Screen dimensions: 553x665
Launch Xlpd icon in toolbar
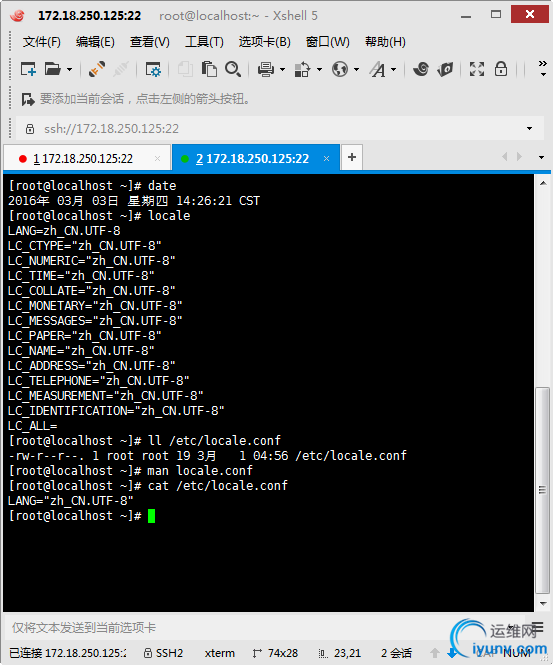pos(445,69)
